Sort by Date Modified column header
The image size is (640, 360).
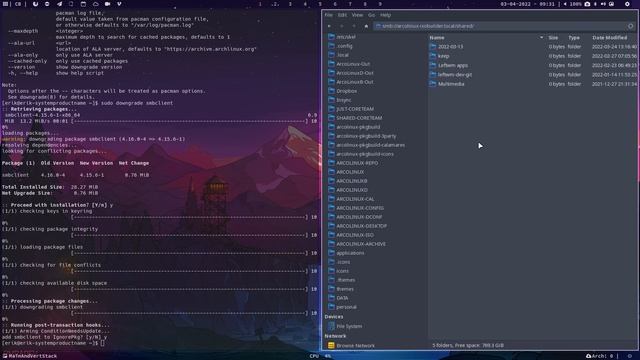[x=610, y=38]
